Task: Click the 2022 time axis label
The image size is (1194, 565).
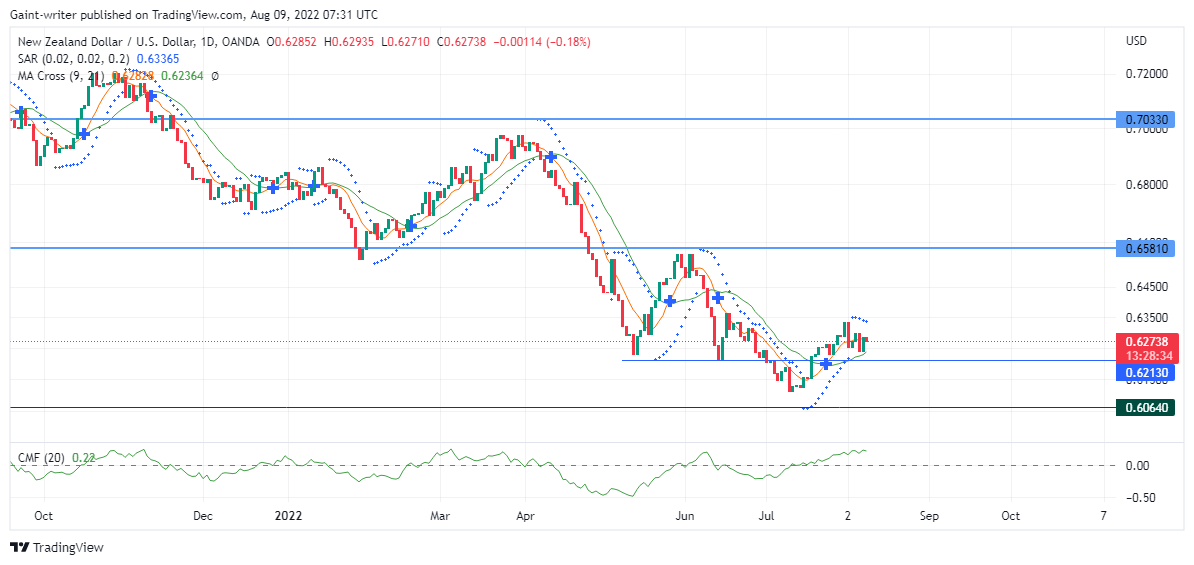Action: pyautogui.click(x=289, y=516)
